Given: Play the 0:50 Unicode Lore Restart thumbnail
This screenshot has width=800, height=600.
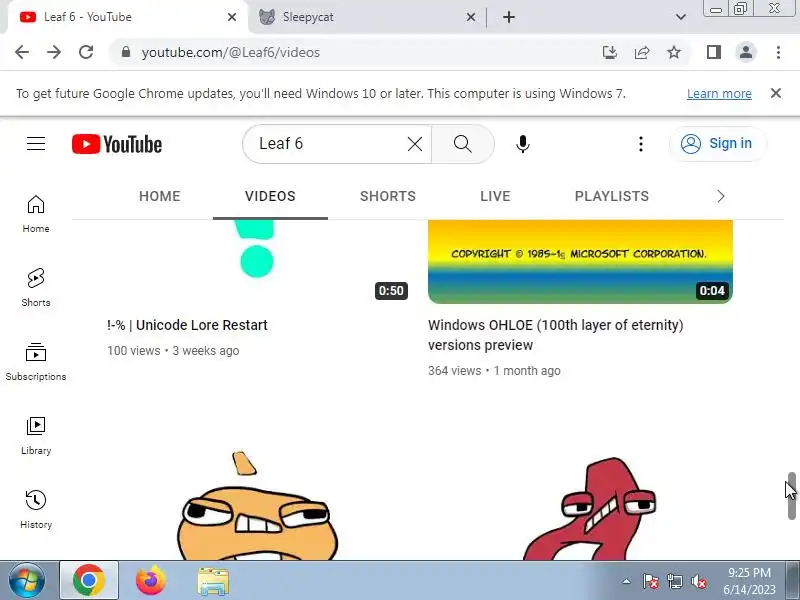Looking at the screenshot, I should coord(259,262).
